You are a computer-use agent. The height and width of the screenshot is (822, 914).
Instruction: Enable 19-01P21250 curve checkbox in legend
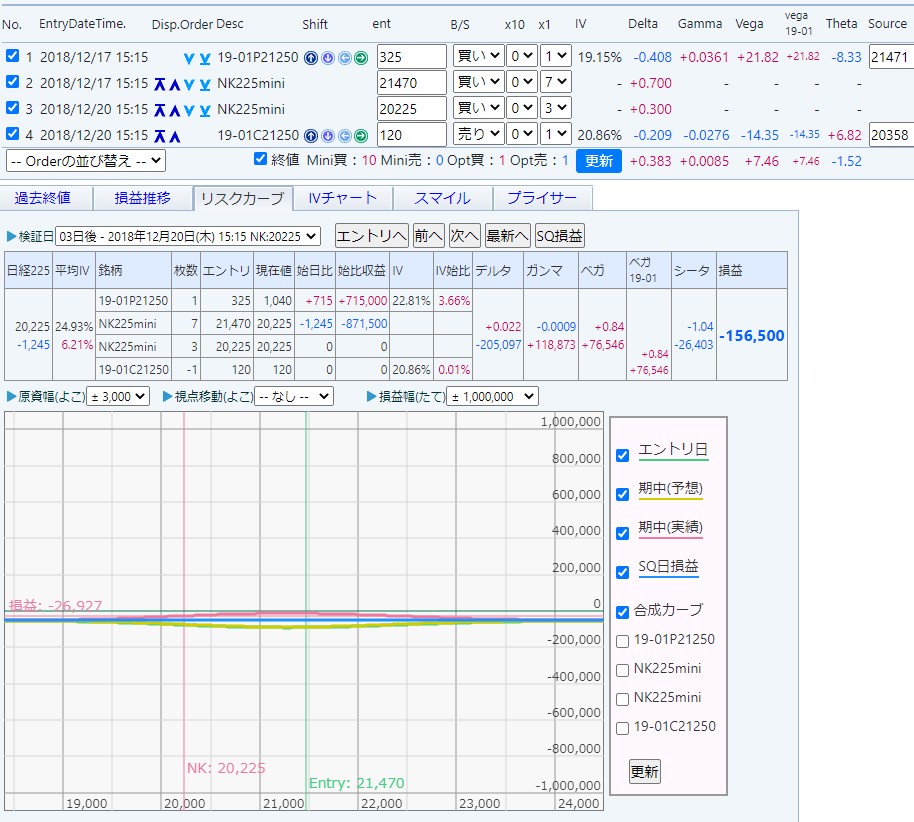[623, 641]
